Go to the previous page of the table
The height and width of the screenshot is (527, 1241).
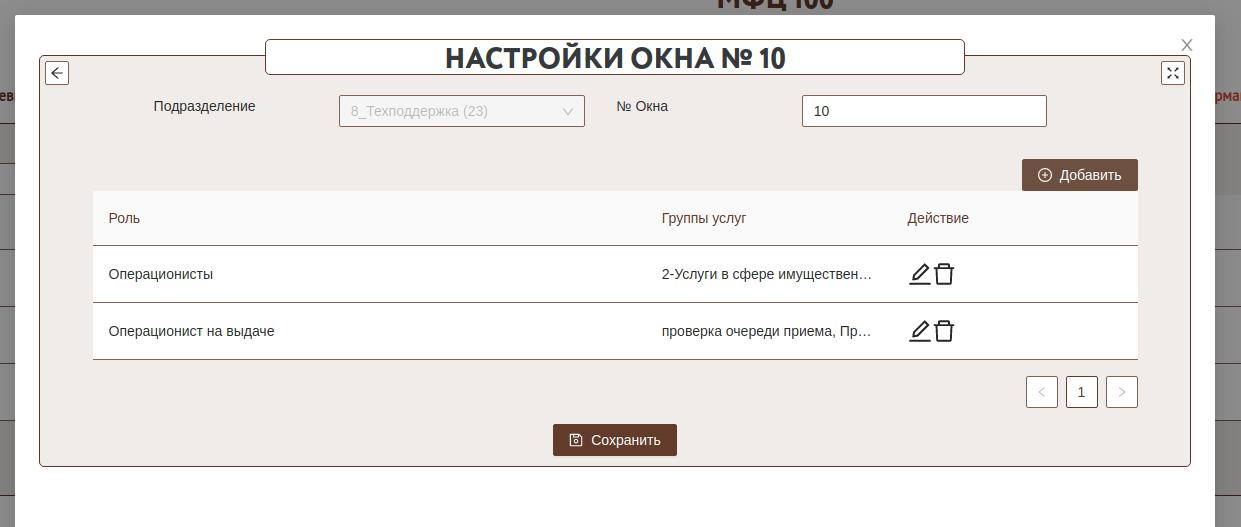(x=1041, y=392)
